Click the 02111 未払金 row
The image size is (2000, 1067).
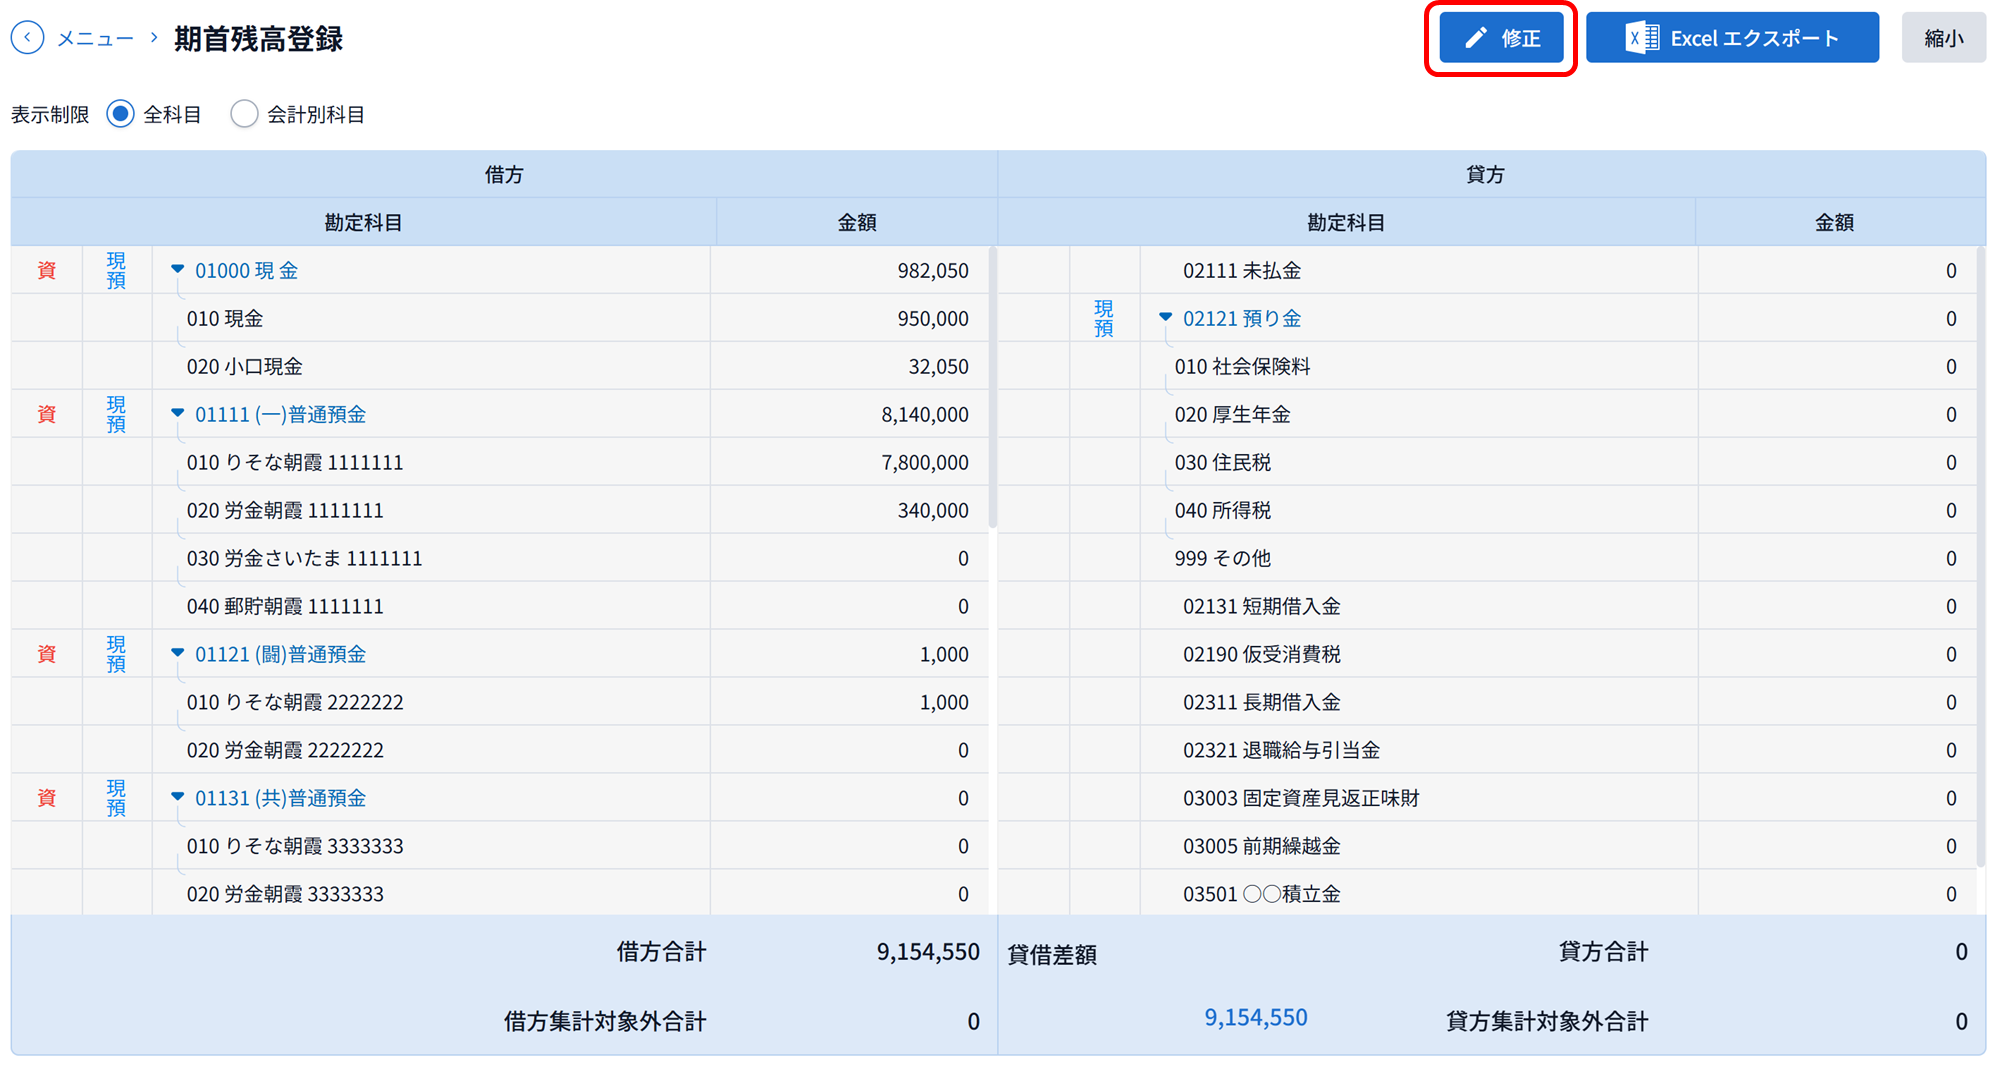(x=1488, y=270)
